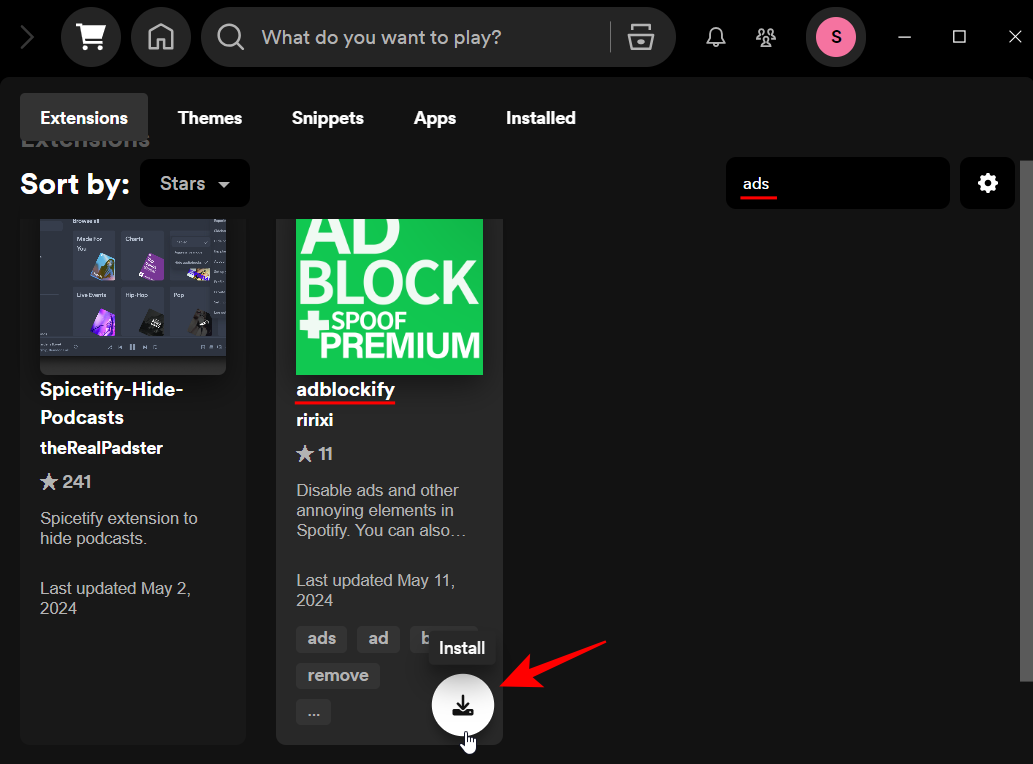Screen dimensions: 1033x764
Task: Click the extension search field containing ads
Action: (x=837, y=184)
